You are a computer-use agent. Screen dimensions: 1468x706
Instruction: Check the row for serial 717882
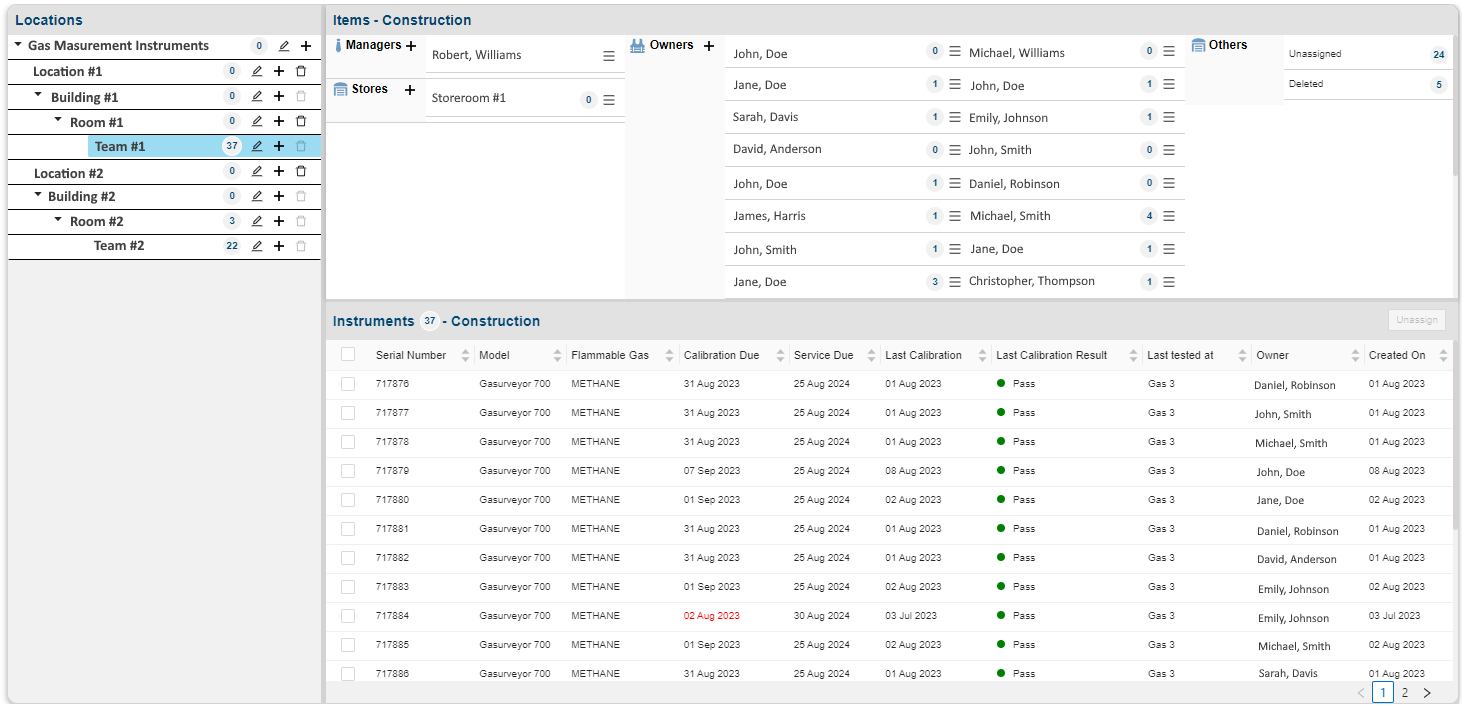tap(348, 558)
